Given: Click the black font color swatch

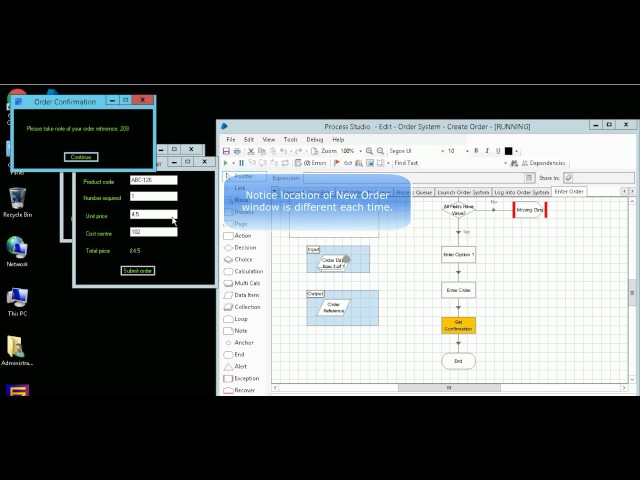Looking at the screenshot, I should coord(509,151).
